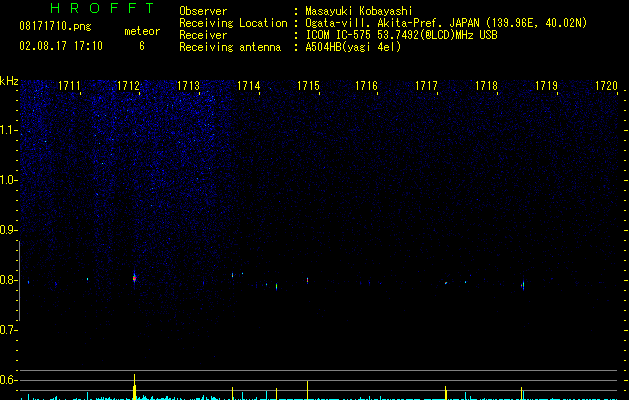Select the Ogata-vill. Akita-Pref. JAPAN location text

tap(446, 23)
